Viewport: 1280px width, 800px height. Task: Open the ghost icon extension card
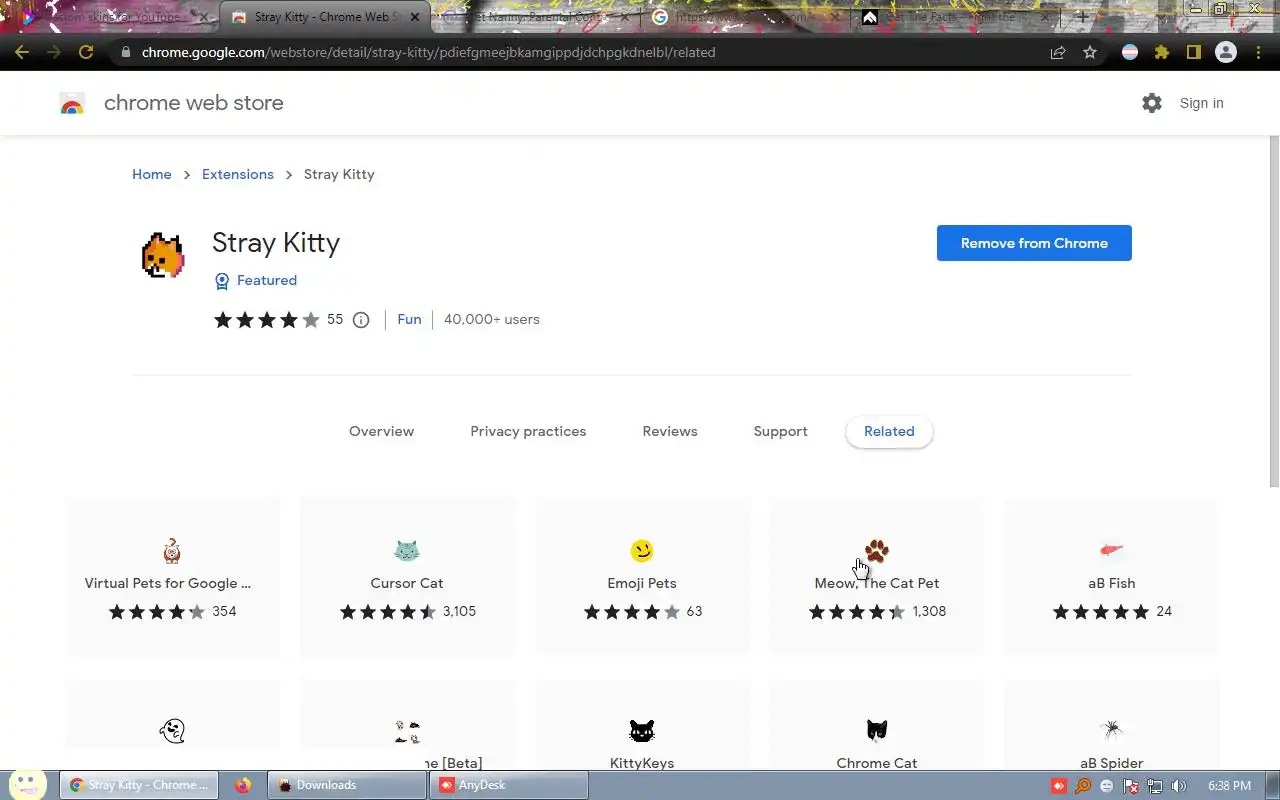(172, 730)
